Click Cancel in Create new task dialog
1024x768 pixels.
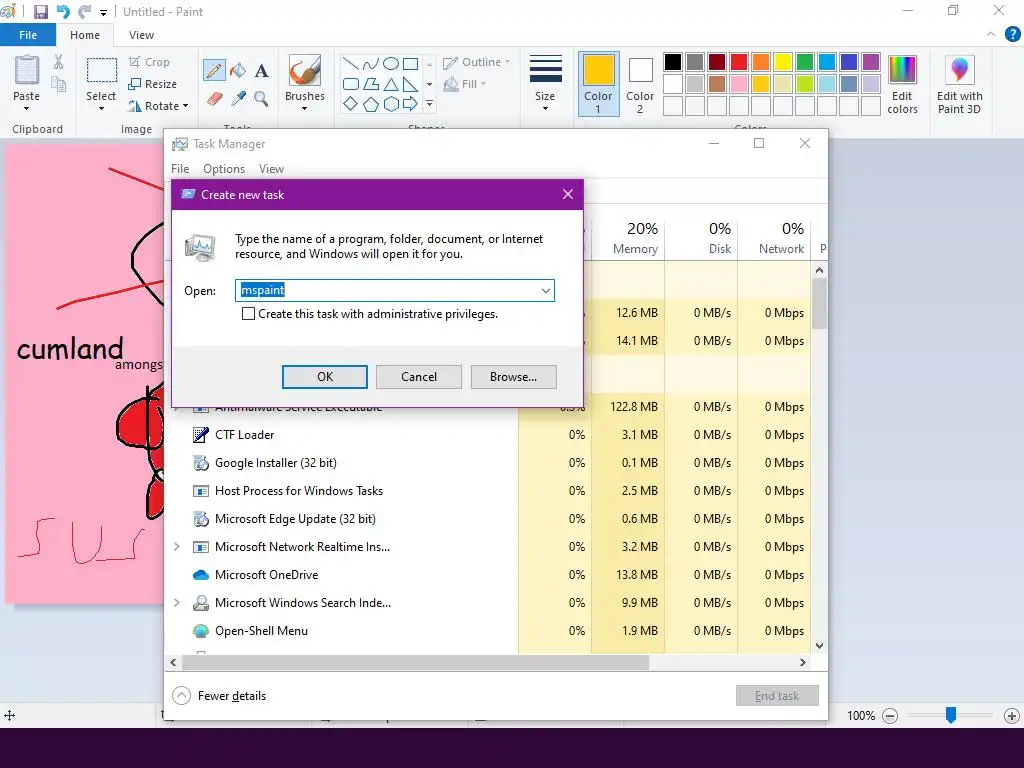[x=419, y=377]
